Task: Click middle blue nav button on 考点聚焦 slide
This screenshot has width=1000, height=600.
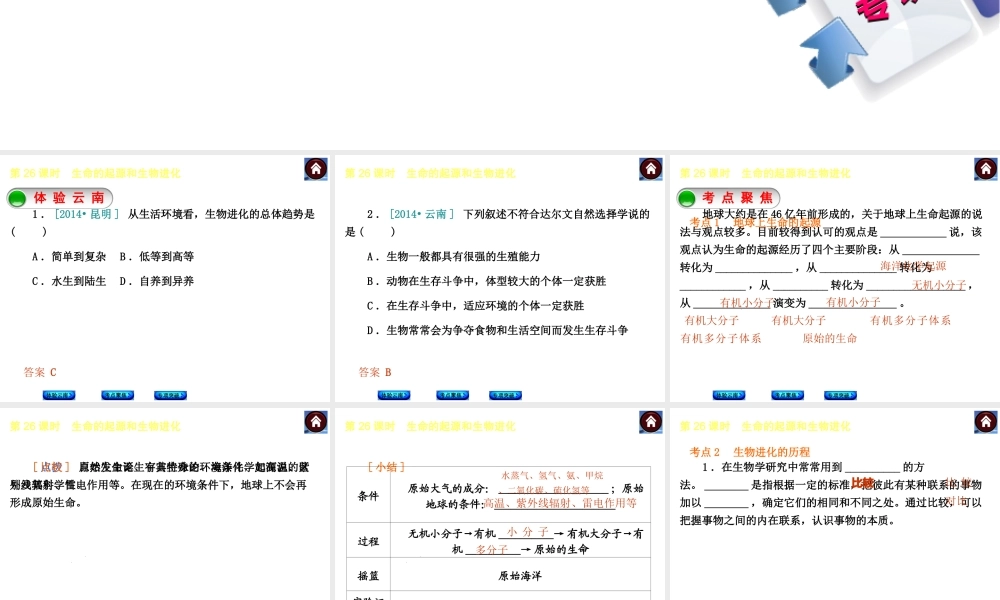Action: click(x=787, y=395)
